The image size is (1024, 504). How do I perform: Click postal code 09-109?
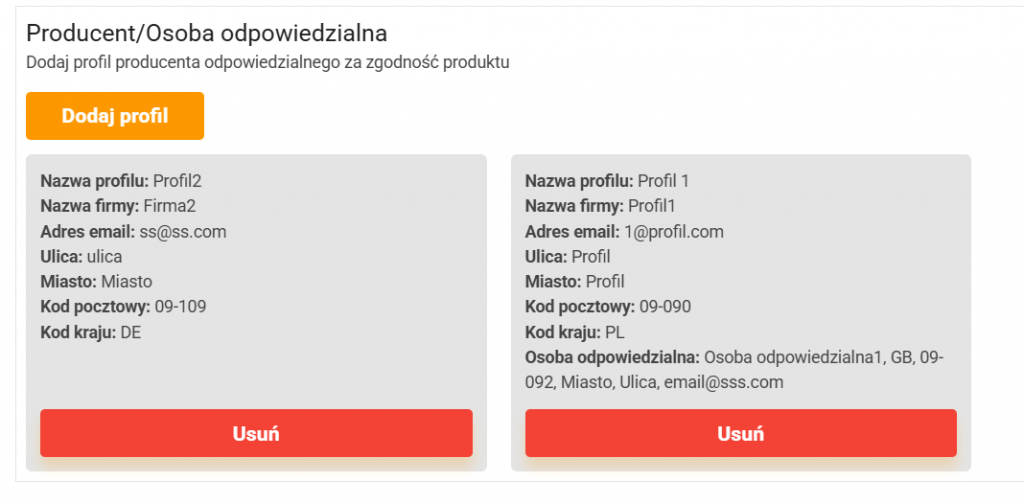pos(183,307)
